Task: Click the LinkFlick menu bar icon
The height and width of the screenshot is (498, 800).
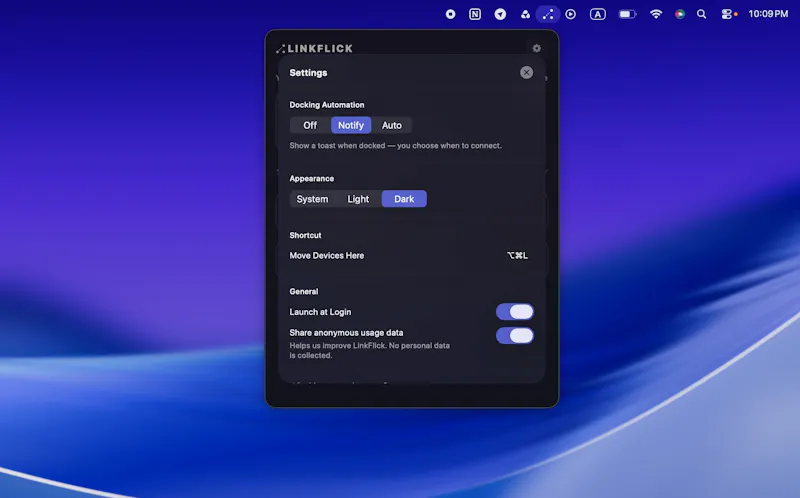Action: pyautogui.click(x=547, y=14)
